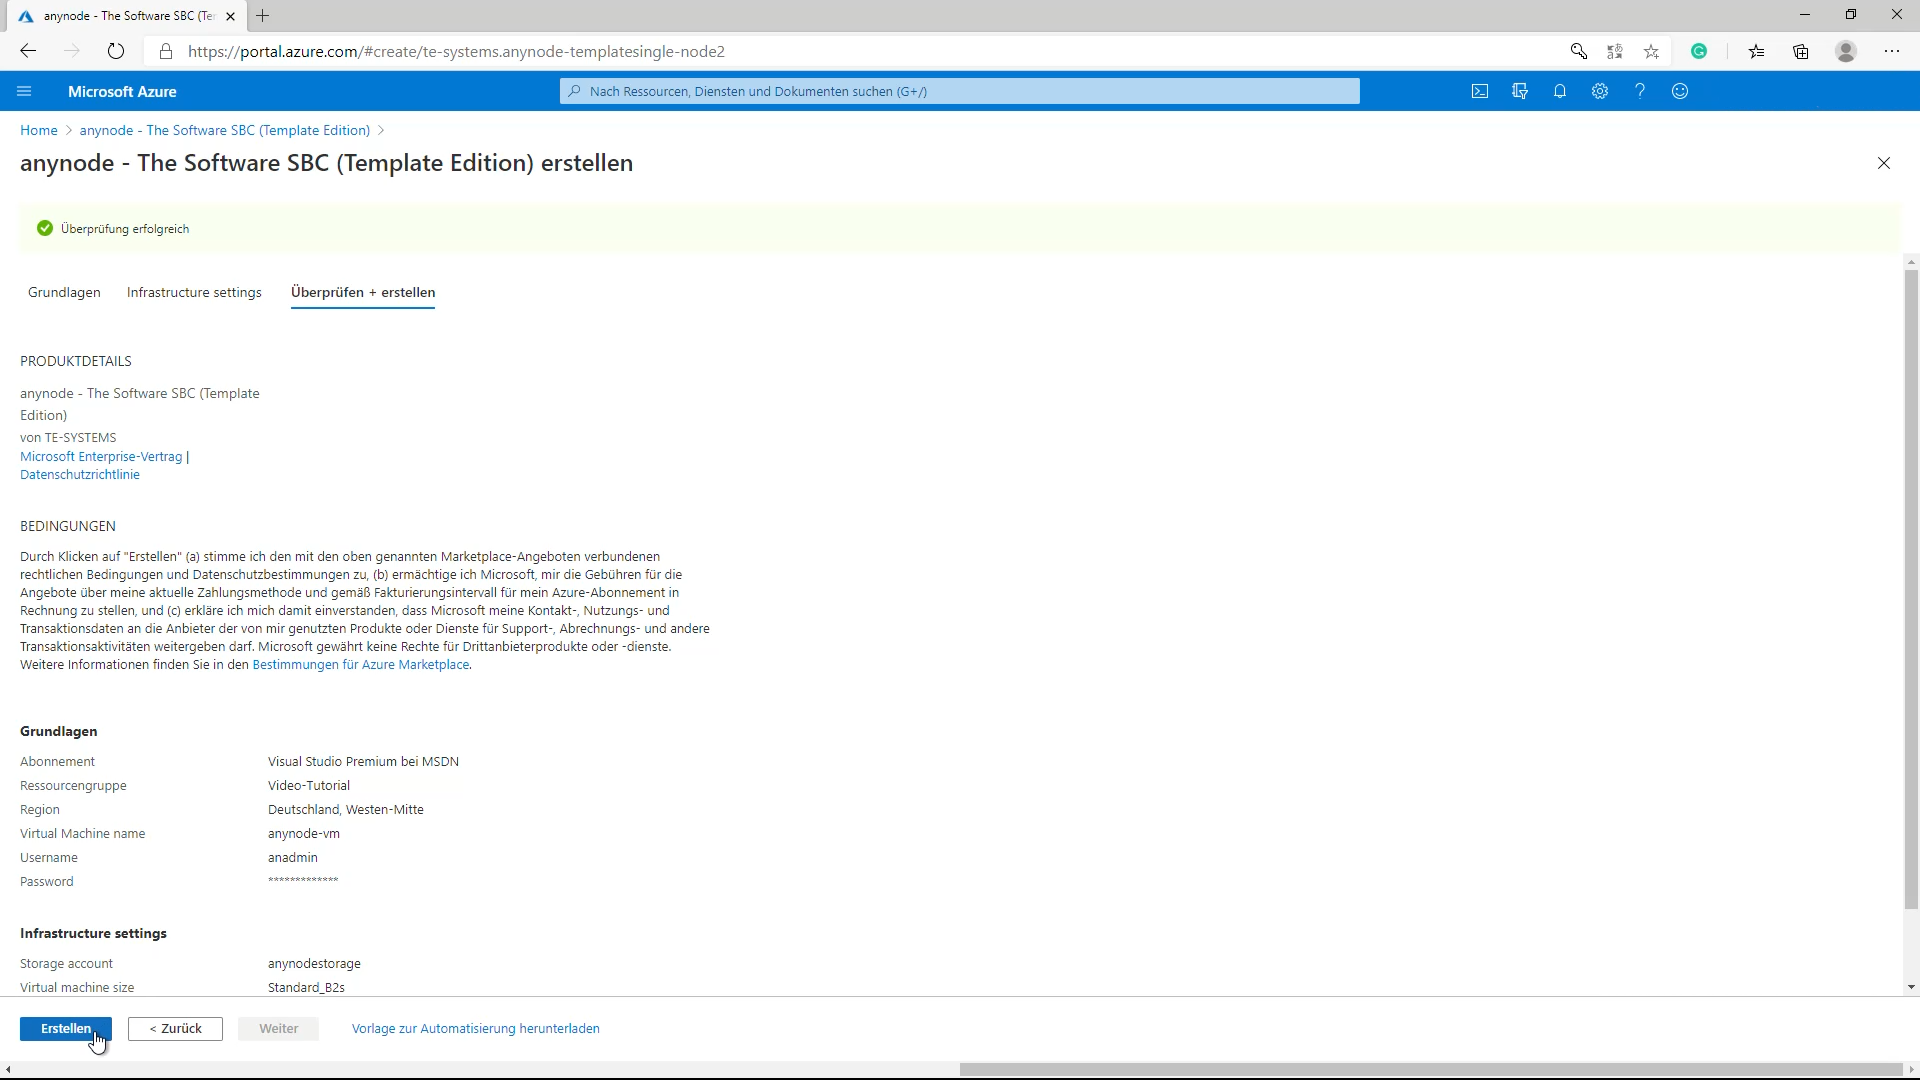Click the browser address bar URL

456,51
